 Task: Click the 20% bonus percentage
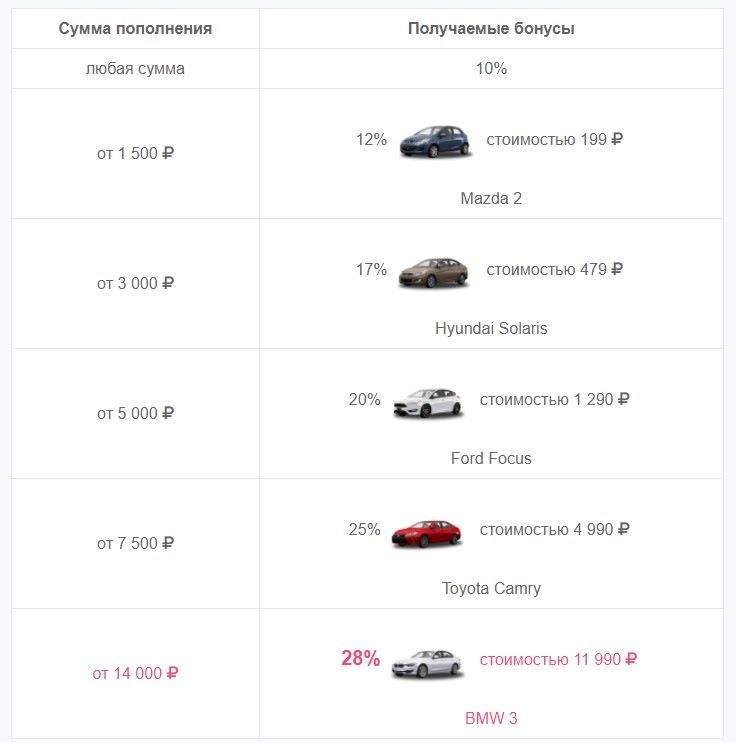364,399
